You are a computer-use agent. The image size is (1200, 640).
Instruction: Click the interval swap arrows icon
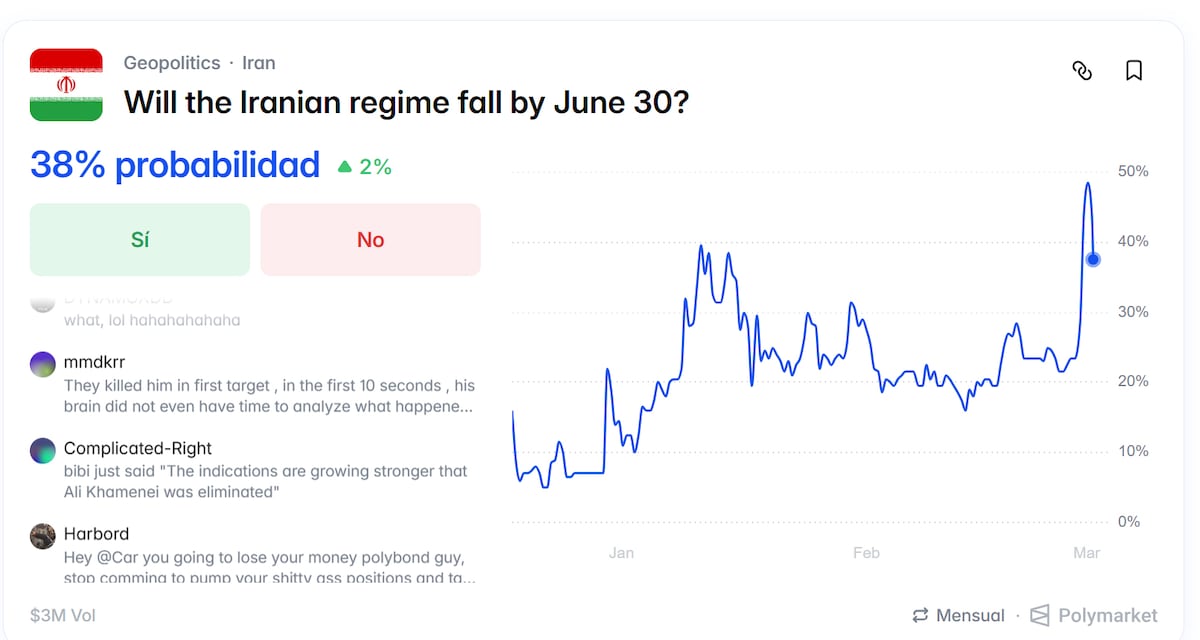coord(920,615)
